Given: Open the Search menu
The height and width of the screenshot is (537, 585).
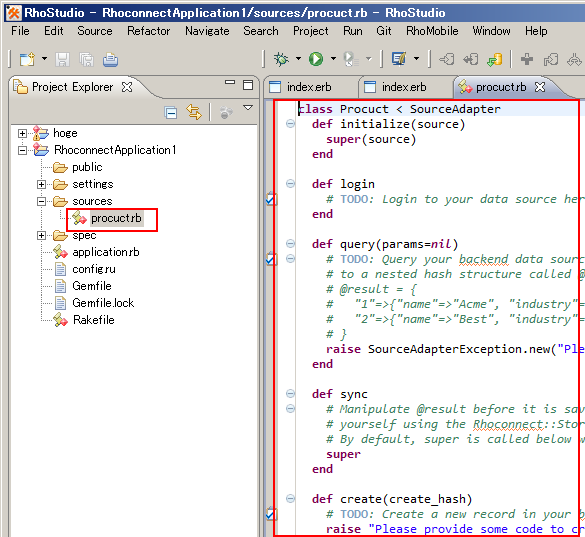Looking at the screenshot, I should click(x=261, y=31).
